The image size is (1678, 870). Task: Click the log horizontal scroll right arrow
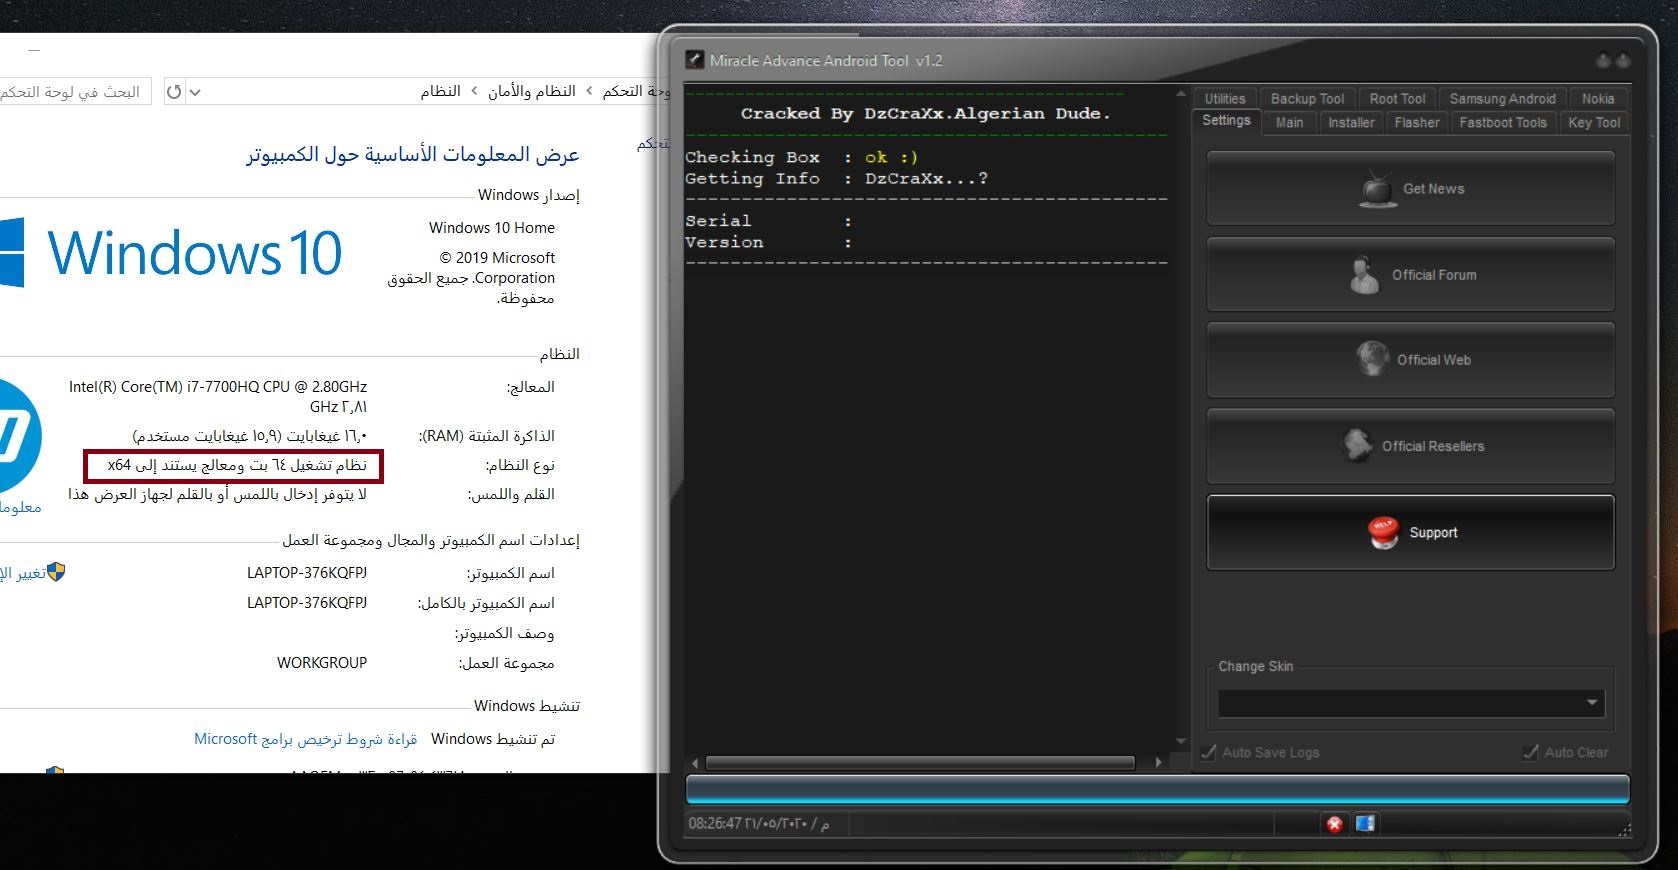tap(1158, 762)
